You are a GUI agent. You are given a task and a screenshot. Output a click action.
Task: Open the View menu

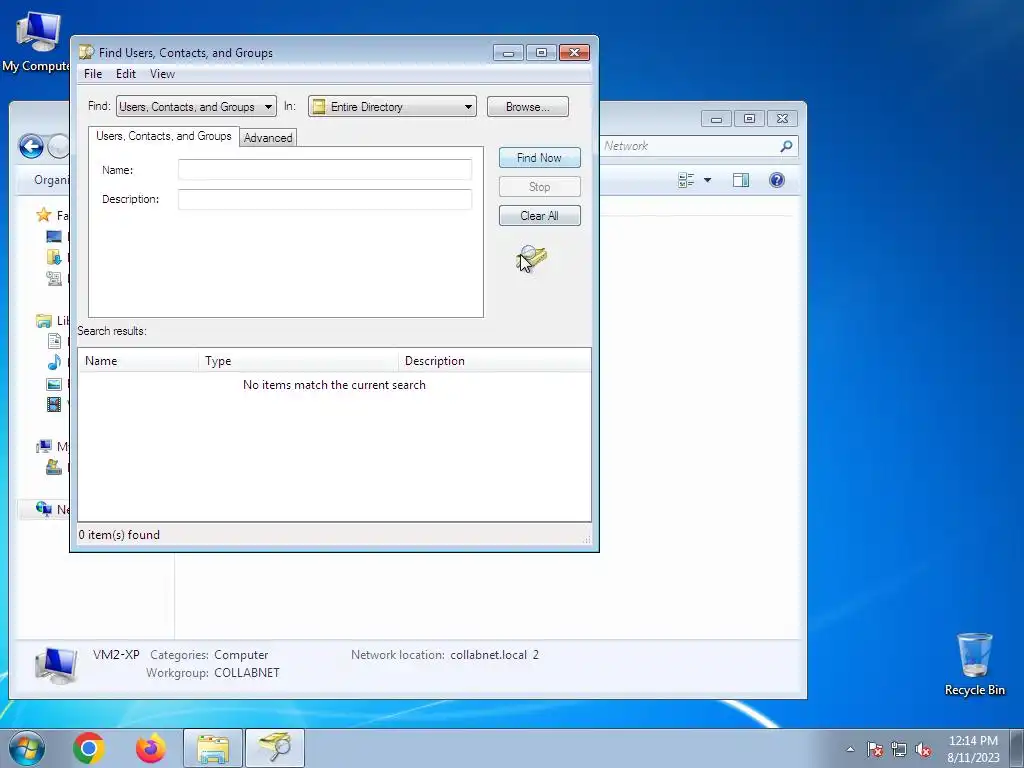tap(163, 74)
